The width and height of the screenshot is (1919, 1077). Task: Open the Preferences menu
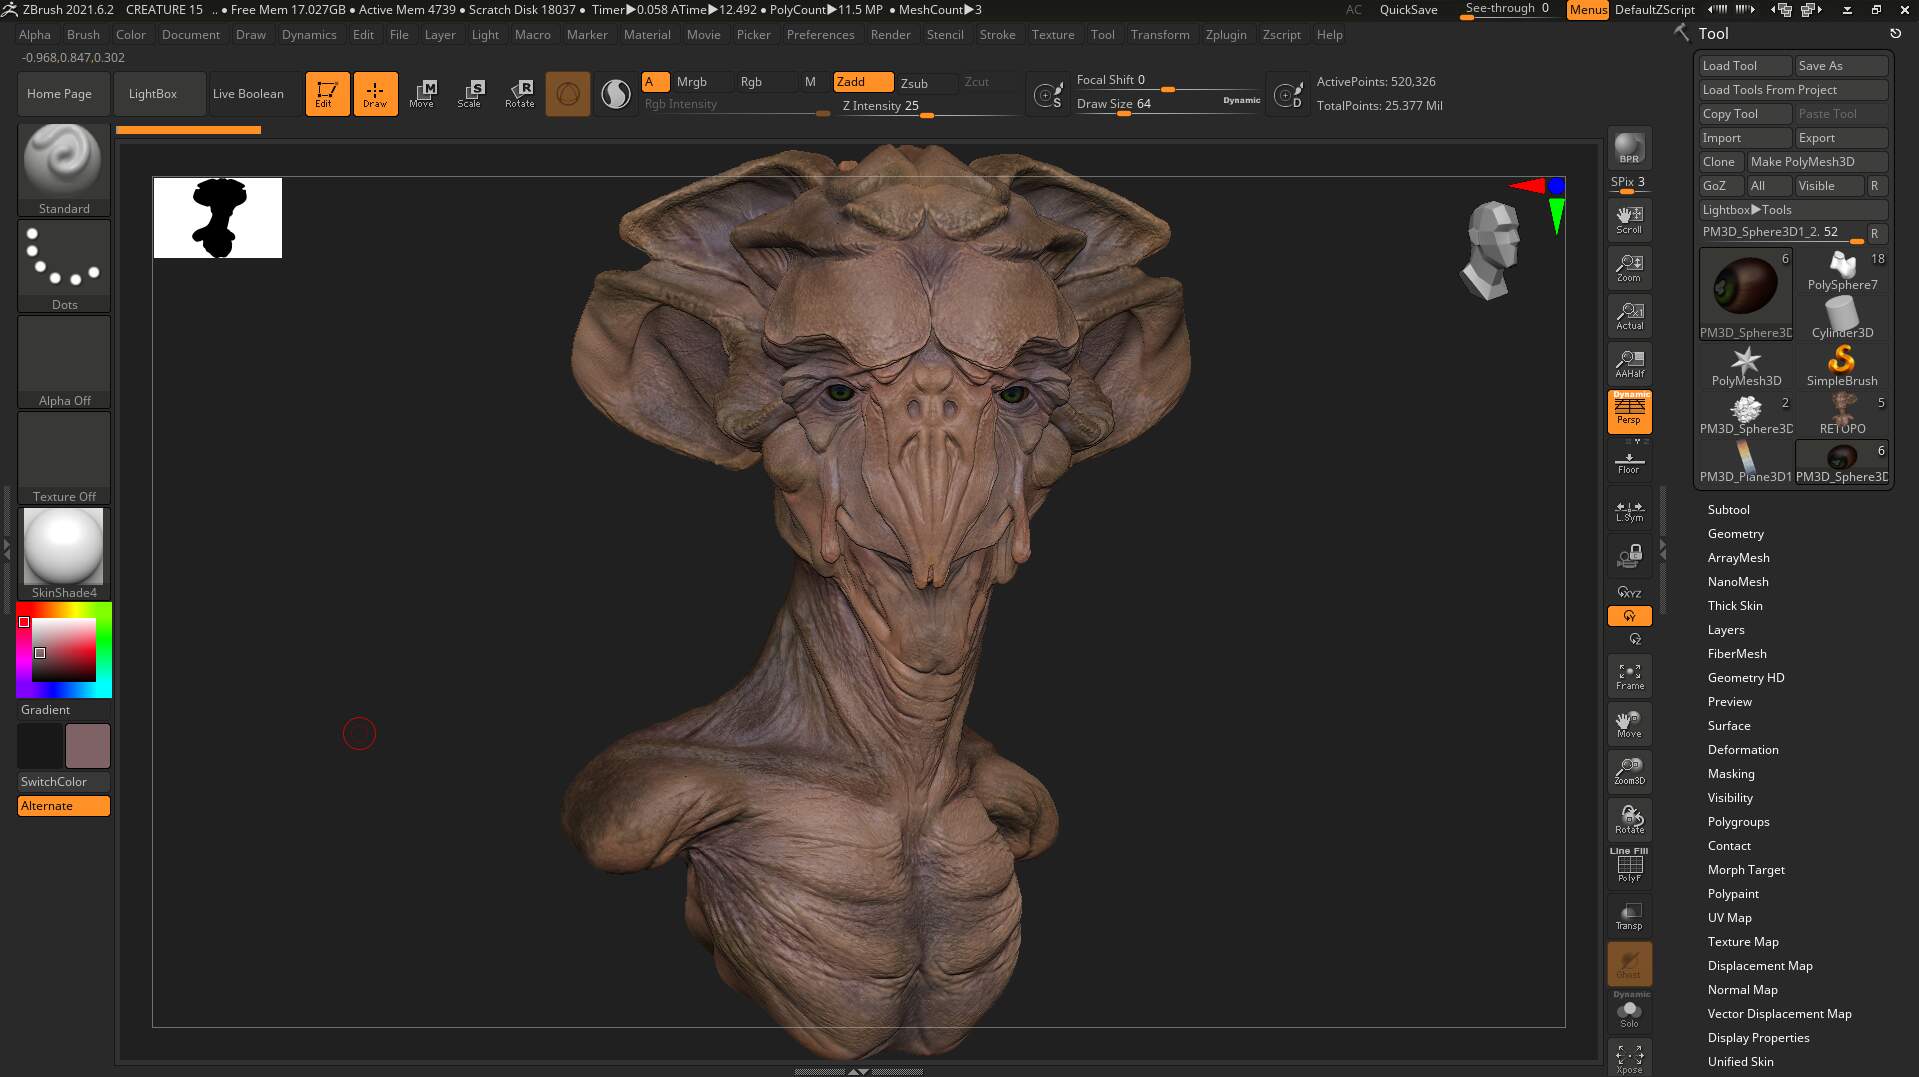pyautogui.click(x=820, y=34)
